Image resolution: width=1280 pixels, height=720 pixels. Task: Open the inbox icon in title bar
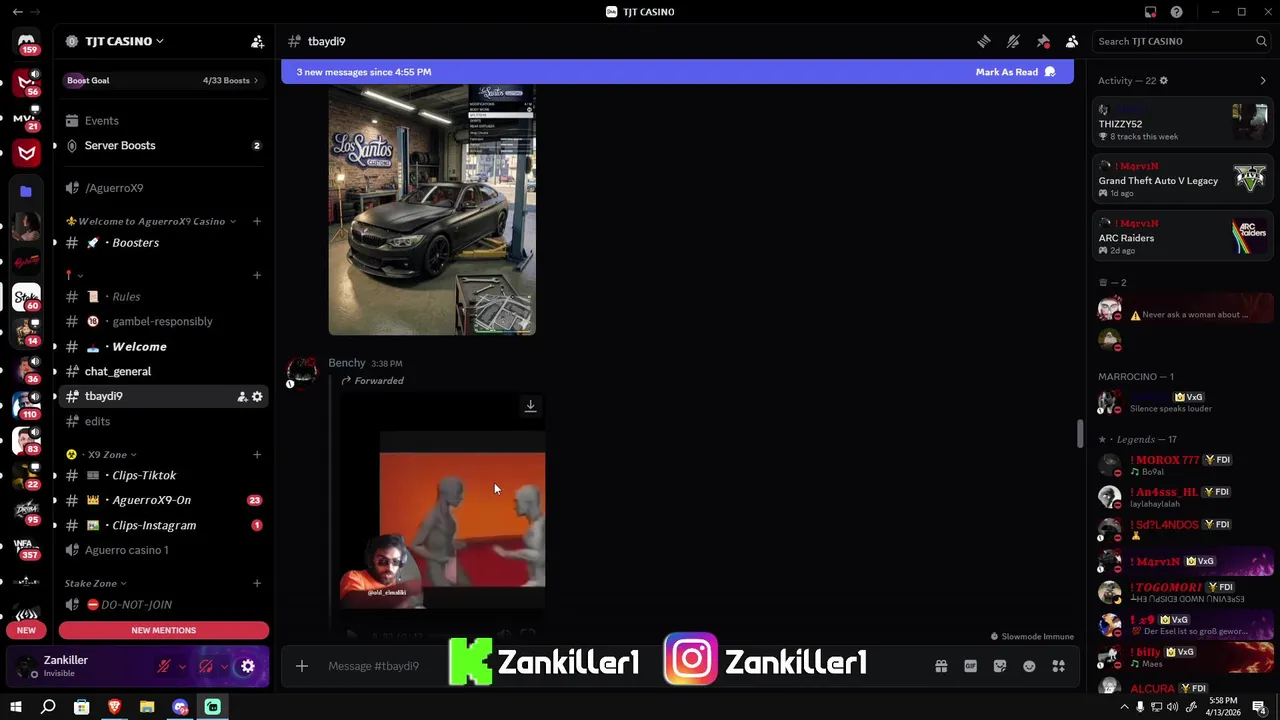(x=1150, y=12)
